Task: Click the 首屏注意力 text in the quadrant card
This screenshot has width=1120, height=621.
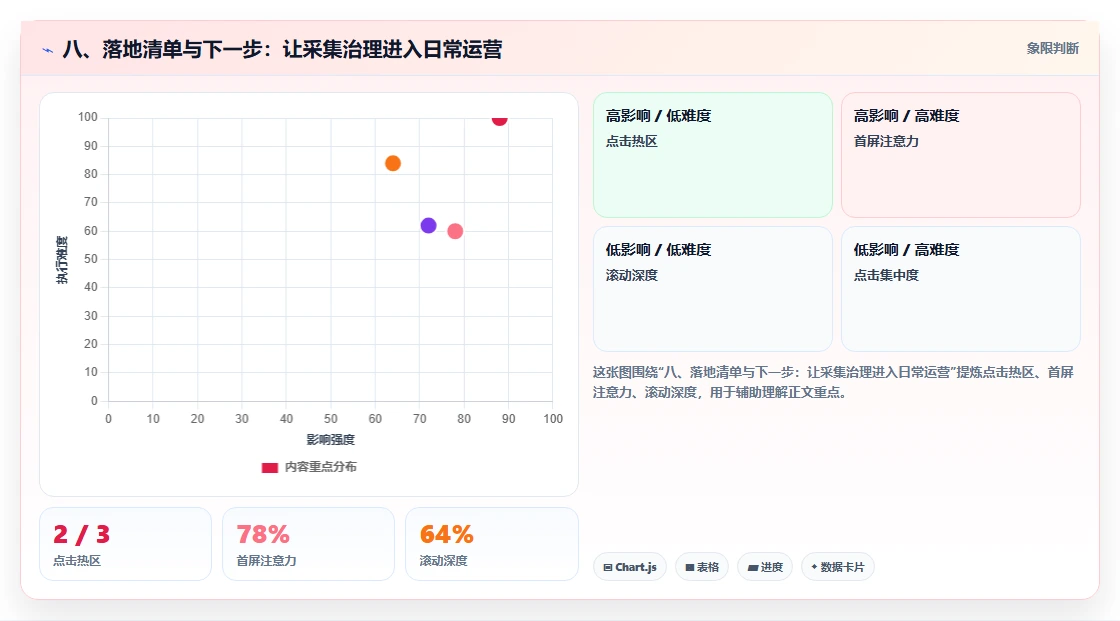Action: pos(886,141)
